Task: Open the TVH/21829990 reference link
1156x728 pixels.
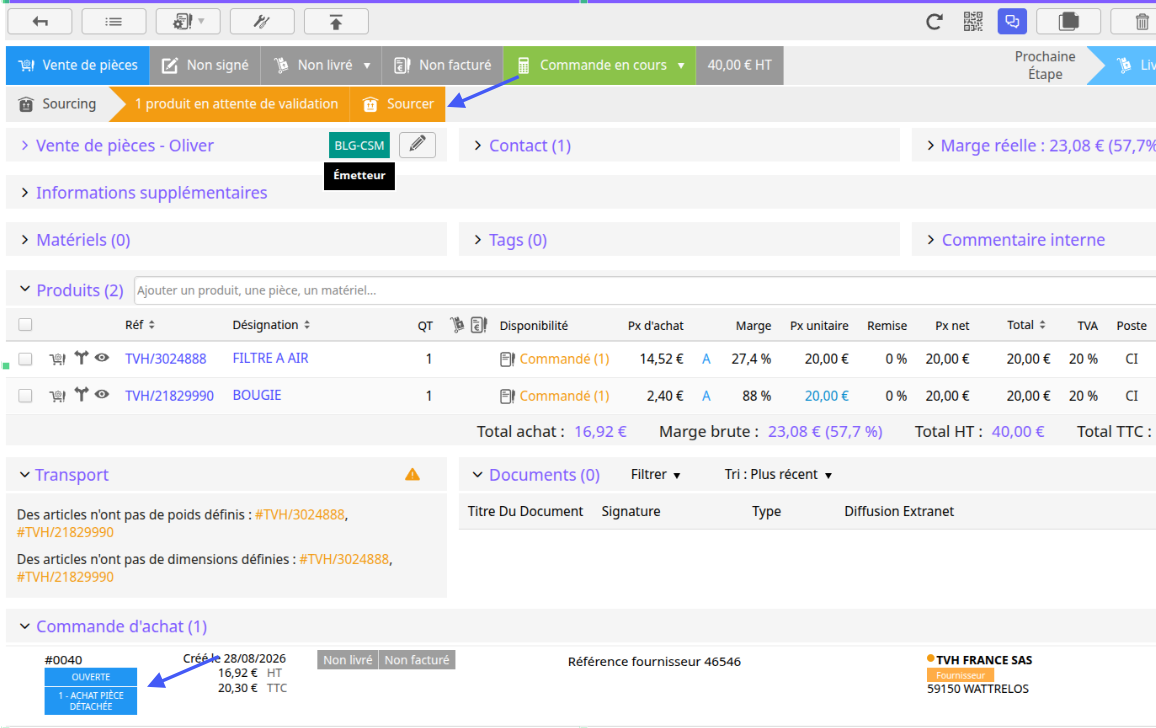Action: click(169, 396)
